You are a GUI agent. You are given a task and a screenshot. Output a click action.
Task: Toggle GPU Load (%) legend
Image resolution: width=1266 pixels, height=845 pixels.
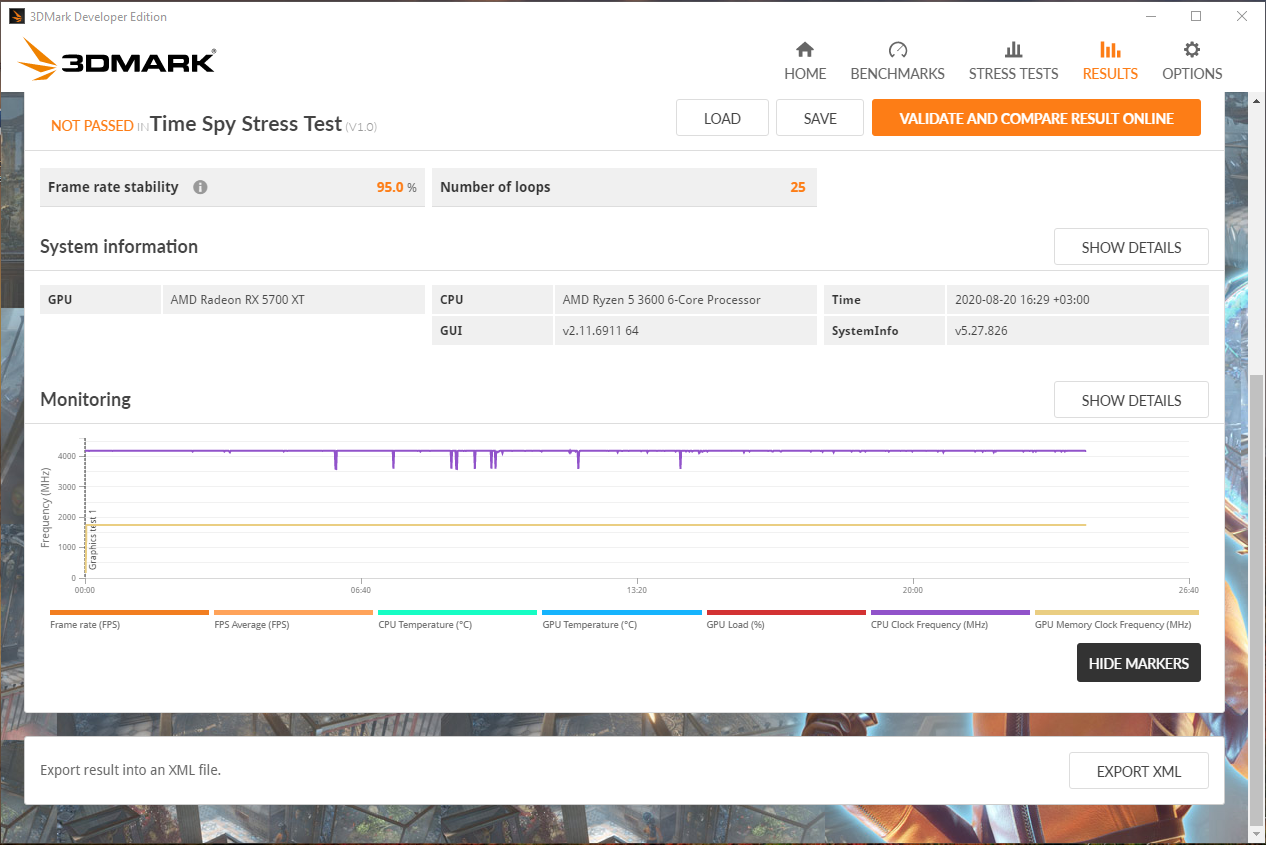click(786, 619)
